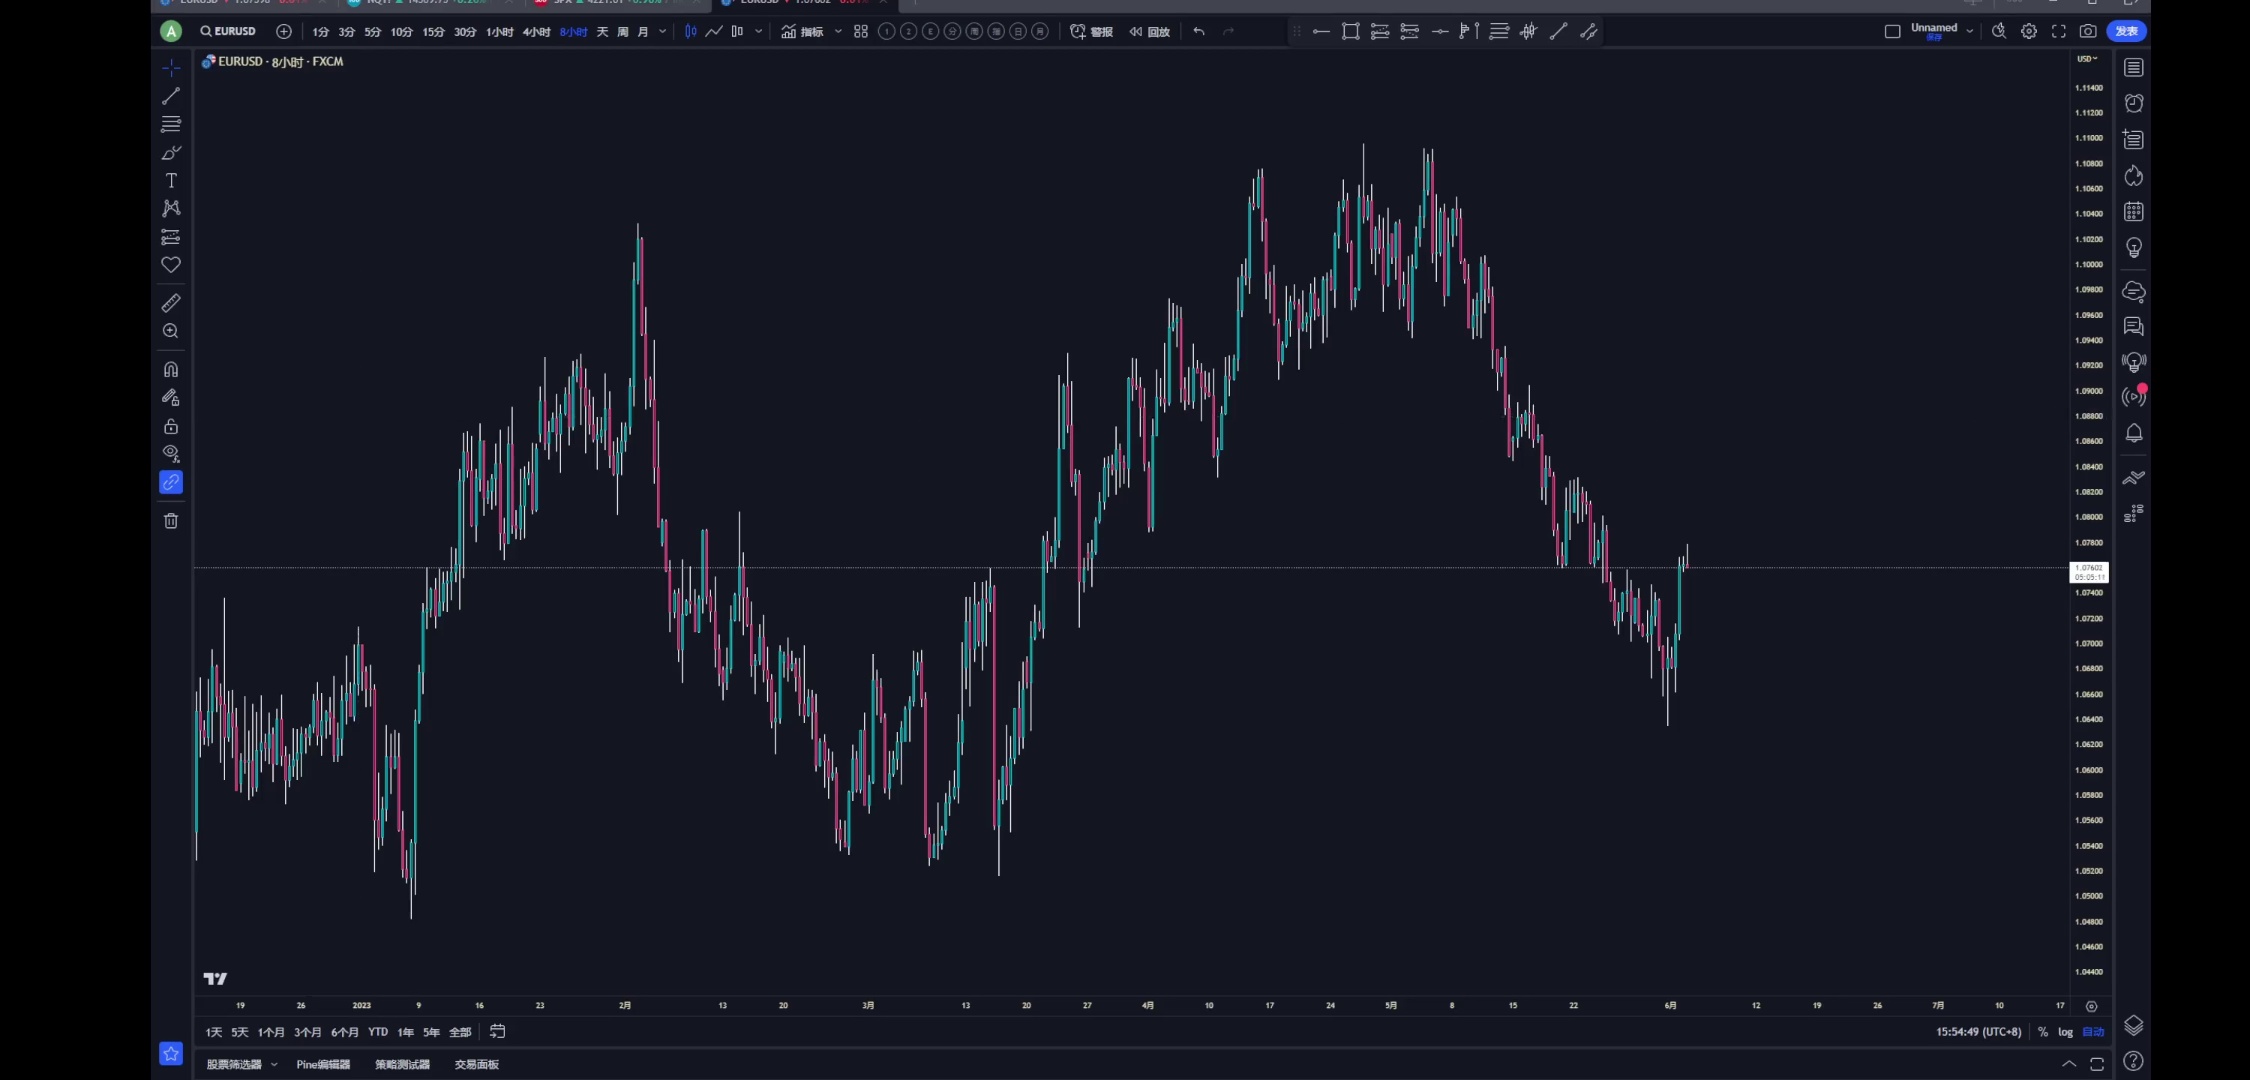Image resolution: width=2250 pixels, height=1080 pixels.
Task: Open the Unnamed layout dropdown
Action: [1969, 32]
